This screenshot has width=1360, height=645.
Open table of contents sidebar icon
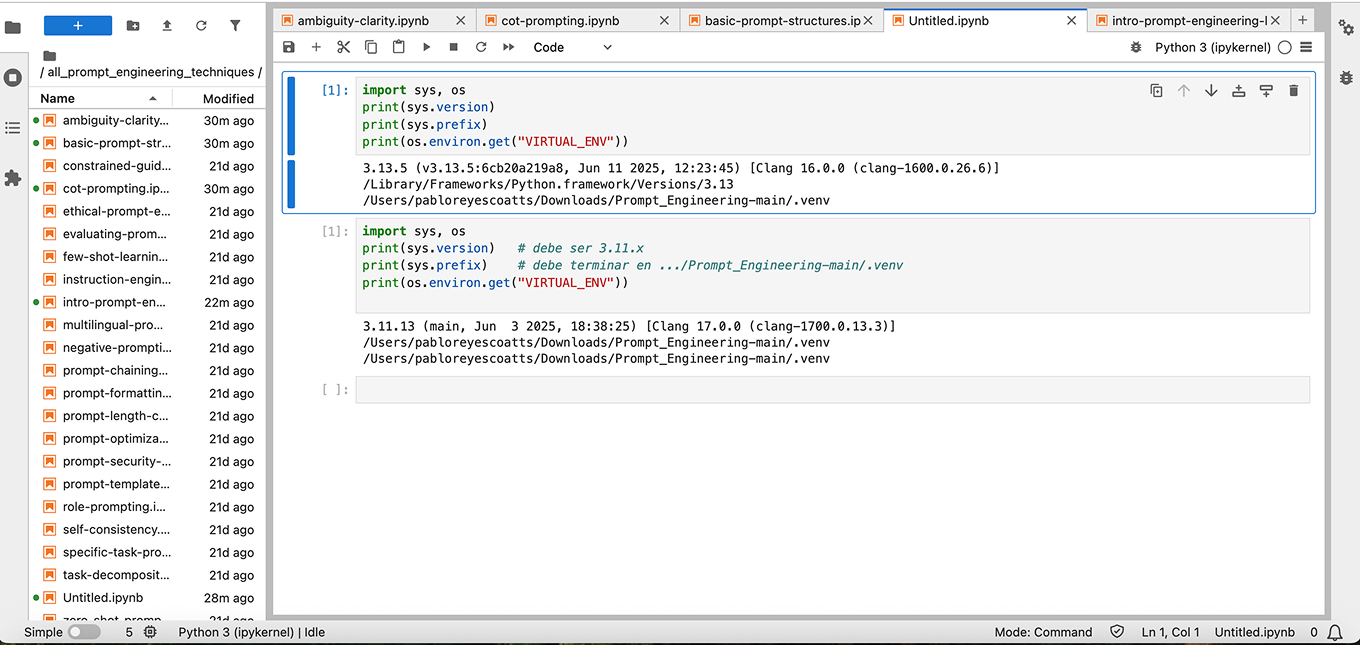pyautogui.click(x=13, y=128)
